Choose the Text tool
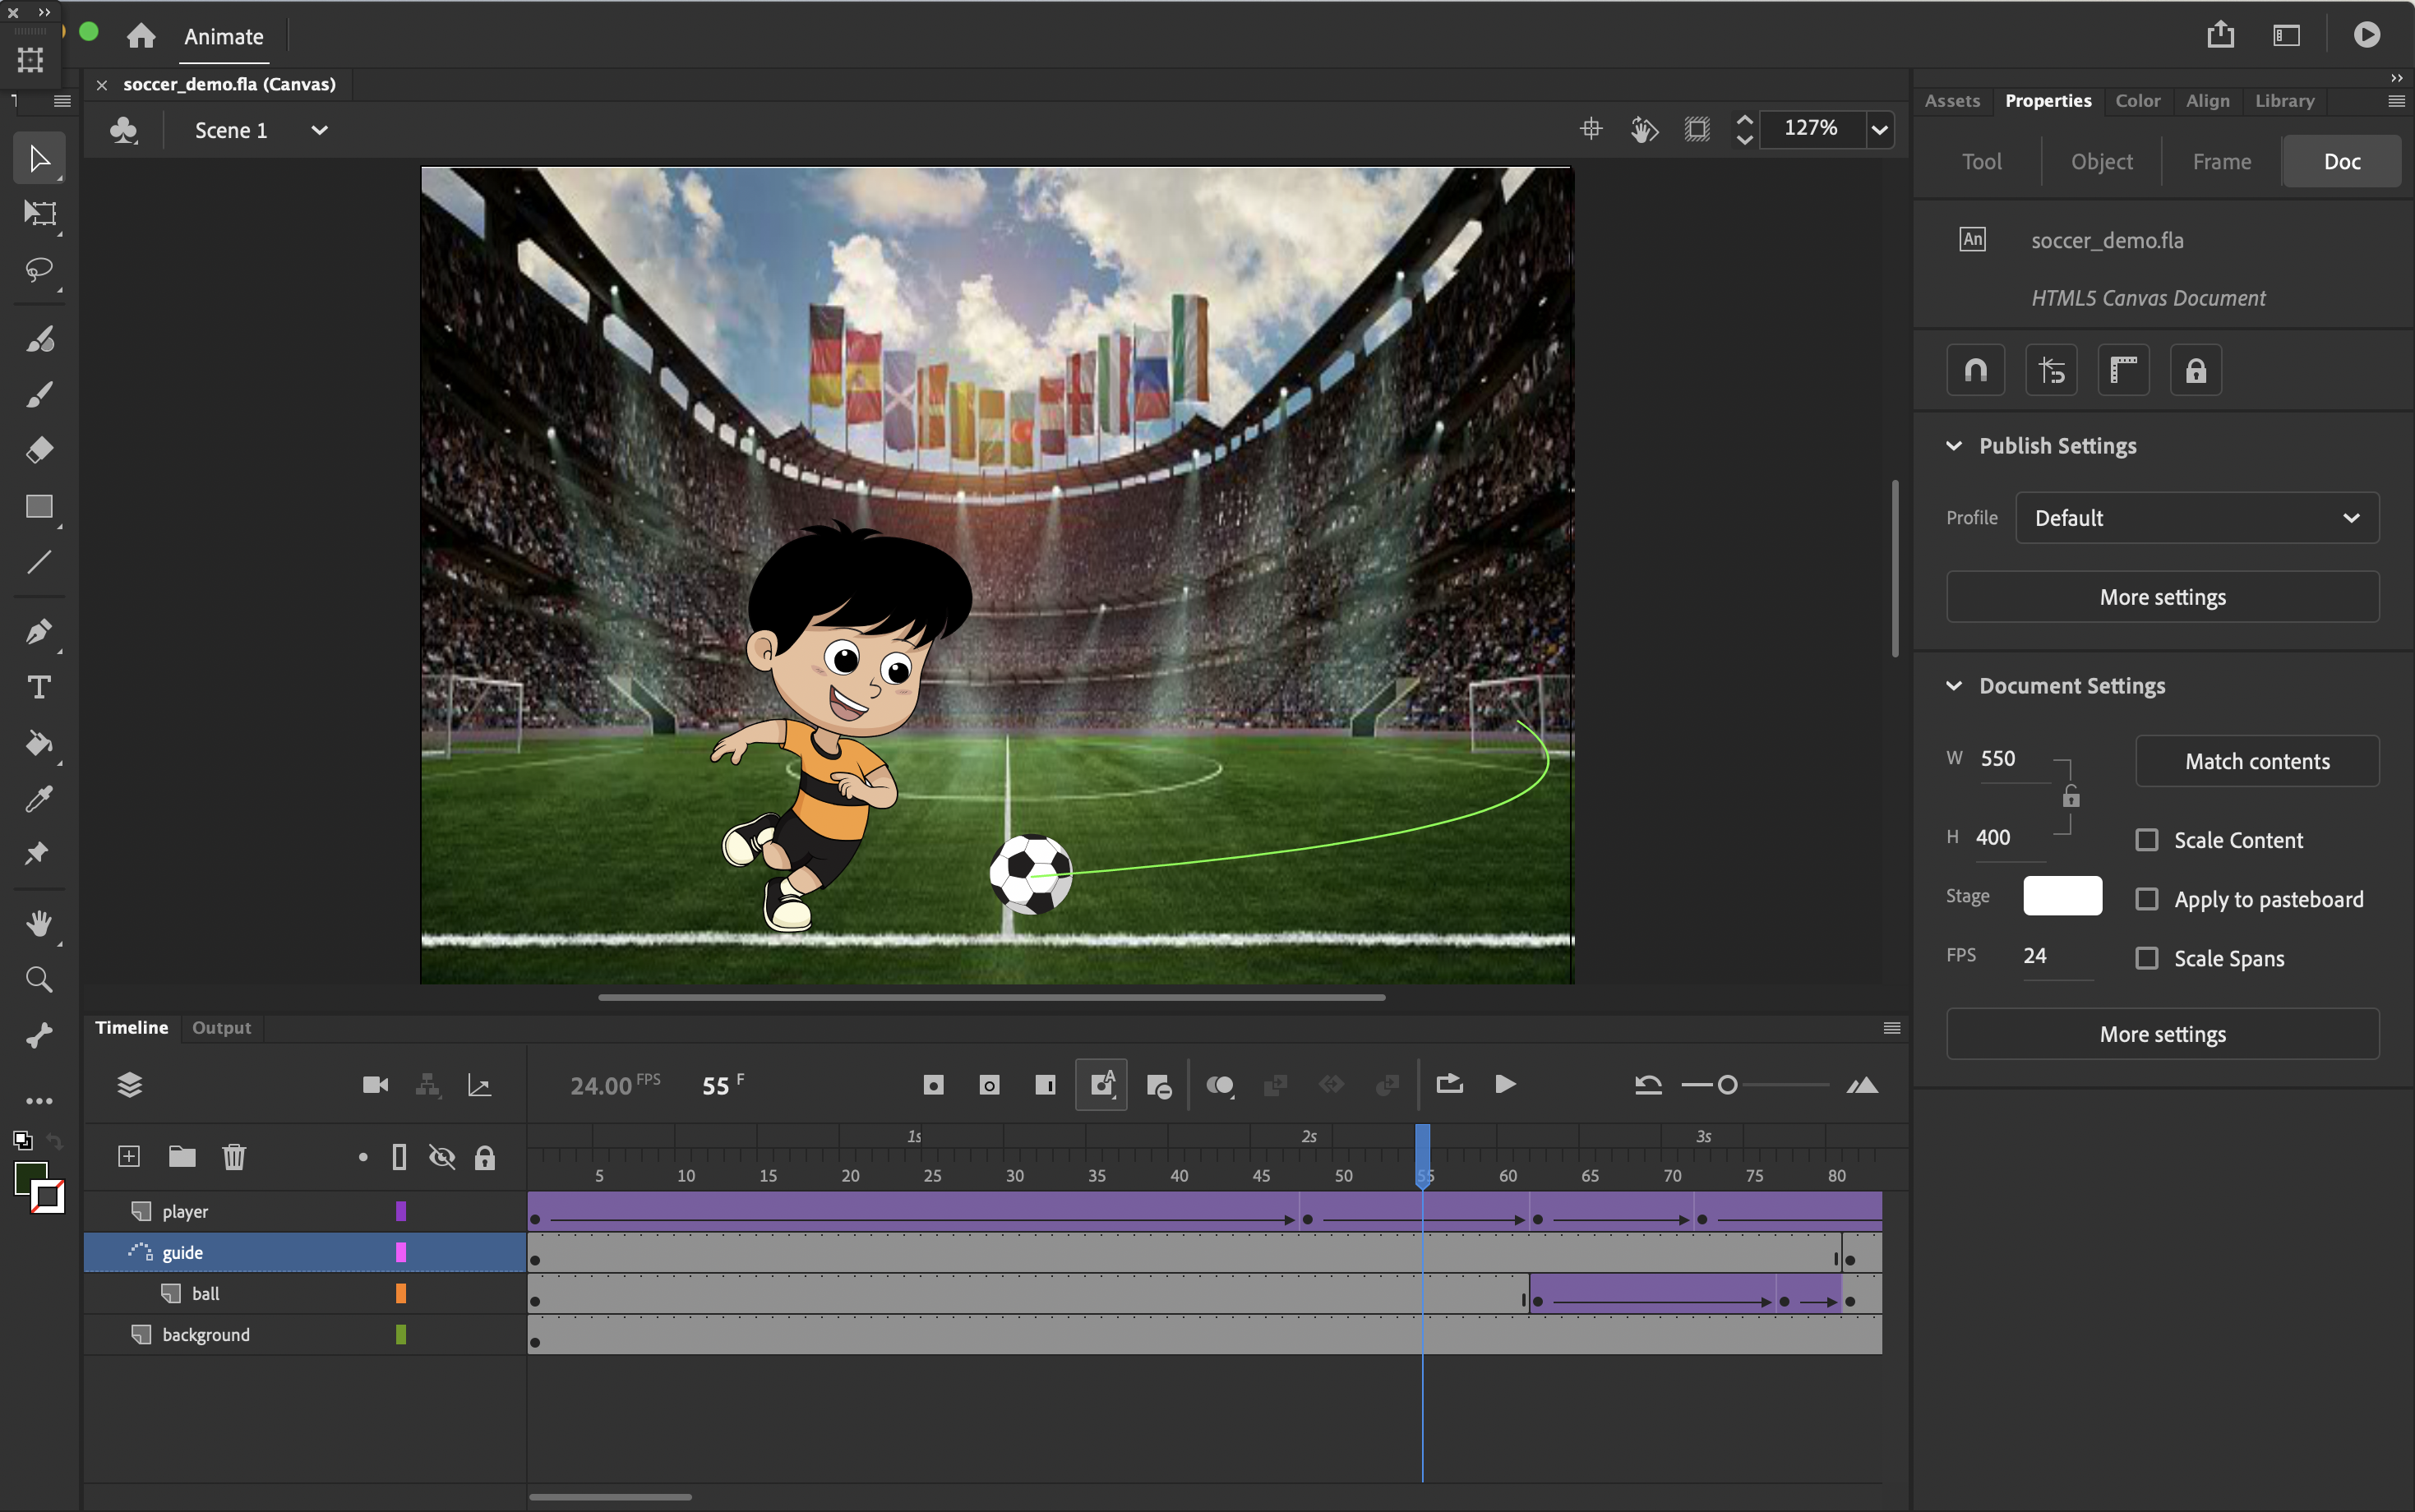This screenshot has width=2415, height=1512. 39,687
